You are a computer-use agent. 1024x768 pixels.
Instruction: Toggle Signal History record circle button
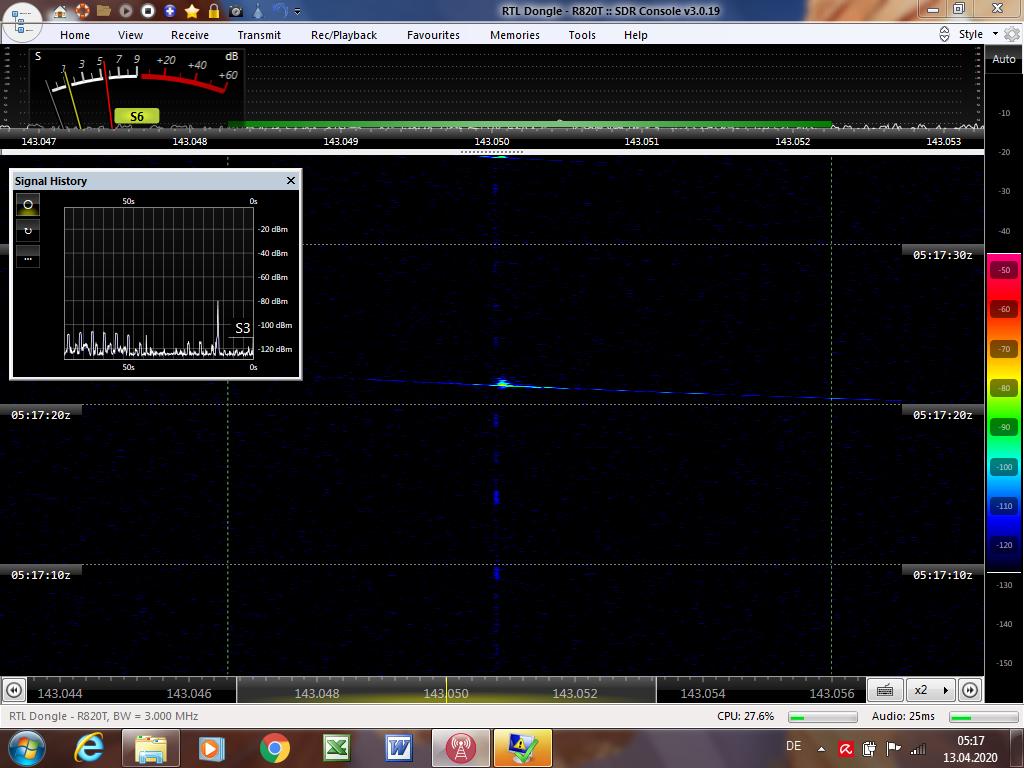28,204
